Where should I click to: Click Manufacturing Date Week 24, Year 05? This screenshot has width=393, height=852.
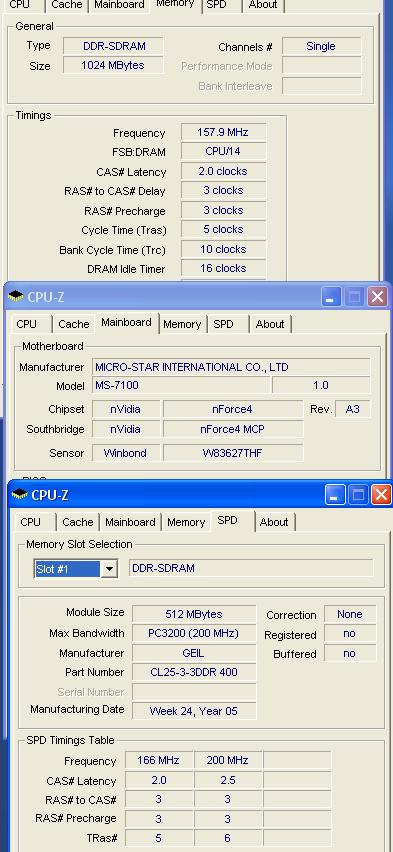pyautogui.click(x=194, y=711)
